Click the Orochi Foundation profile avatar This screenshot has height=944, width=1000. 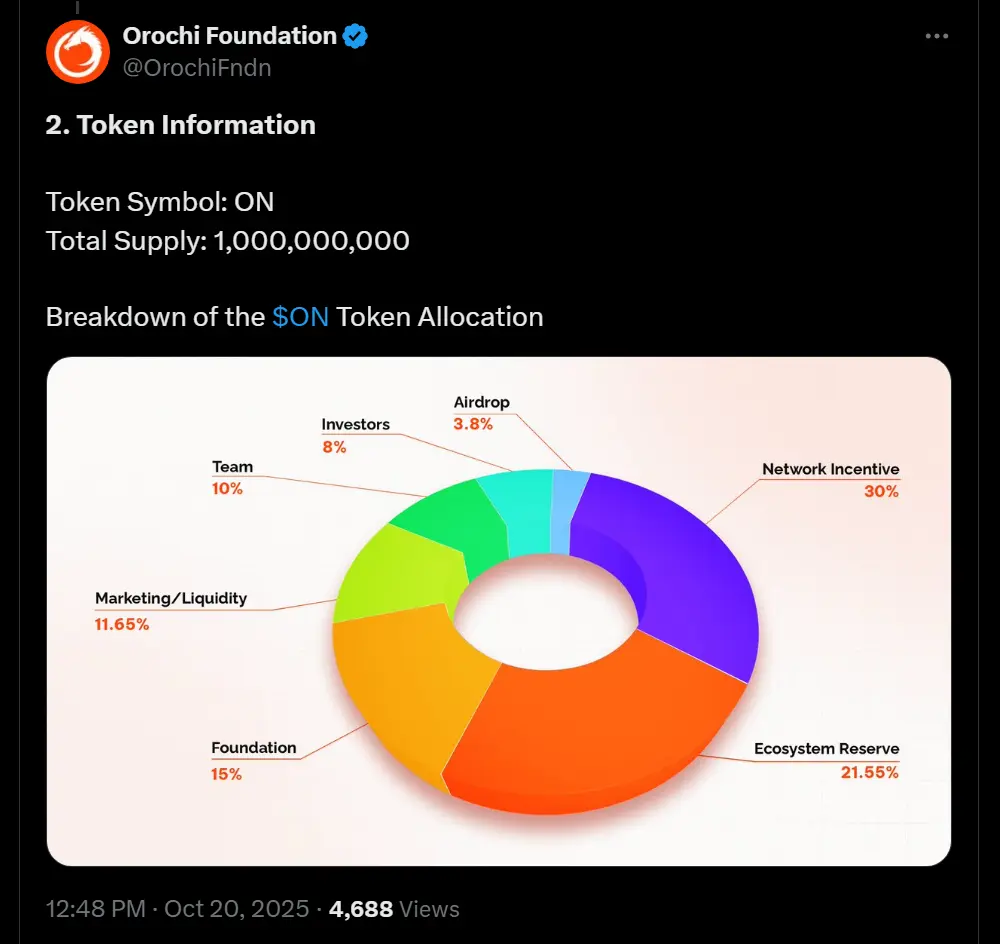(x=77, y=51)
